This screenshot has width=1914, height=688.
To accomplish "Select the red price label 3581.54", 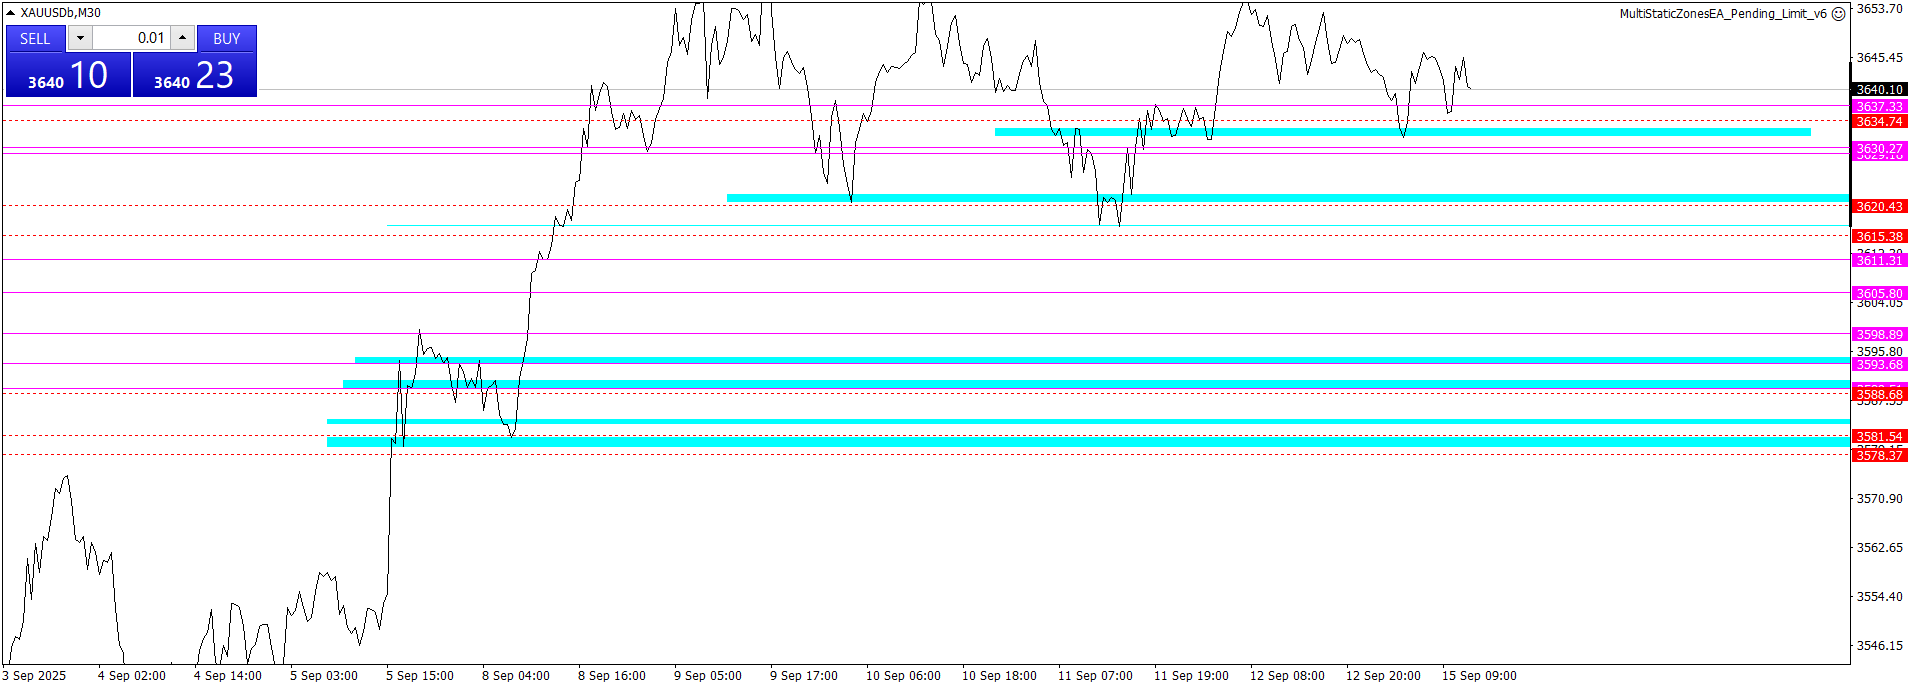I will coord(1880,436).
